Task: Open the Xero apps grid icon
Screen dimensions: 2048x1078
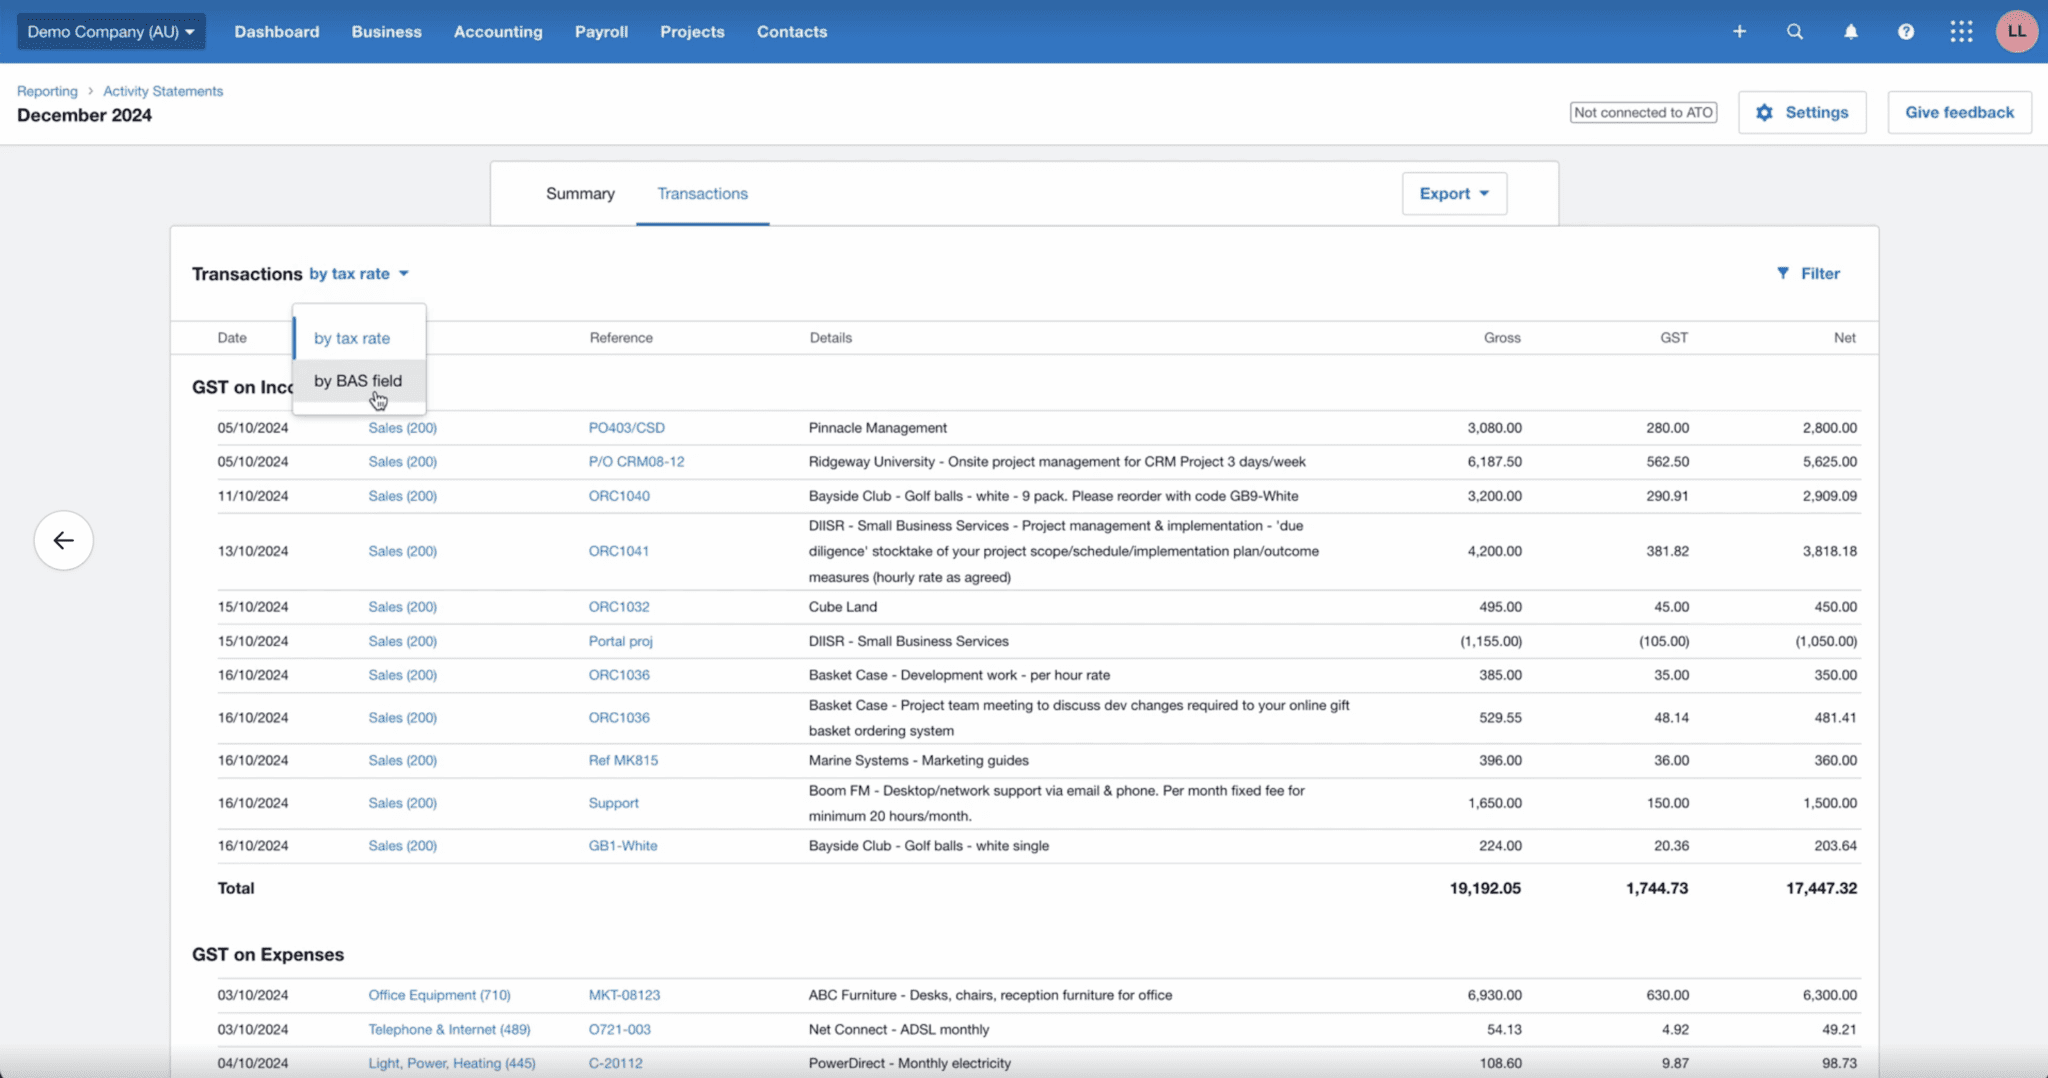Action: click(1961, 31)
